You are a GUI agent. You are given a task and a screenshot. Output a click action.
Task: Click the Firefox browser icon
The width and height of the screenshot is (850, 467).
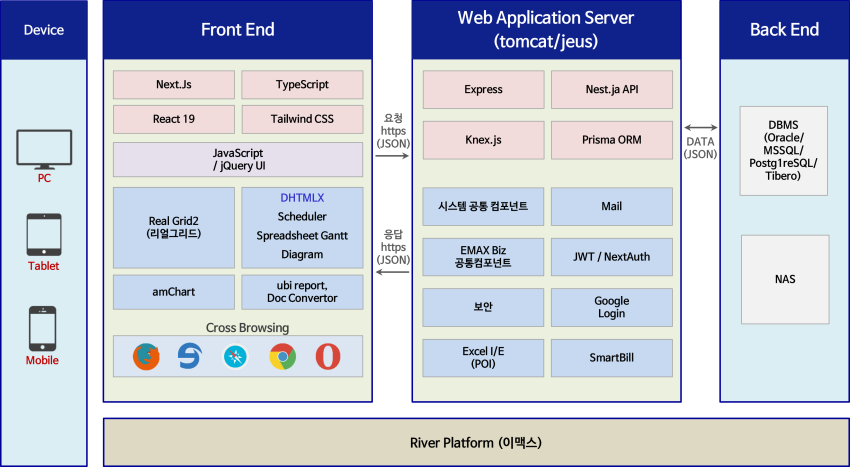[x=146, y=356]
